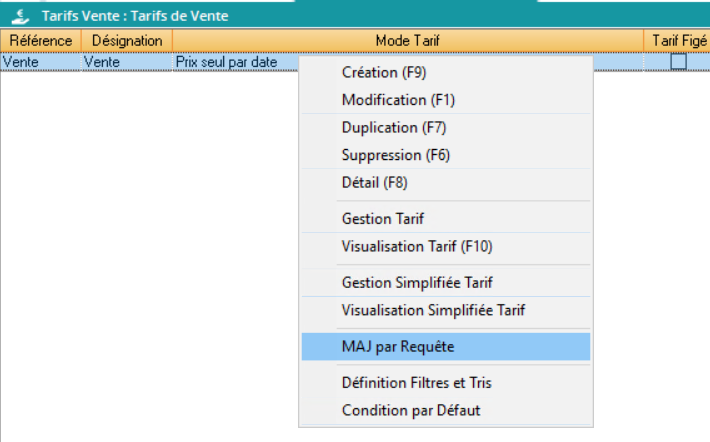Click the Désignation column header

tap(126, 40)
